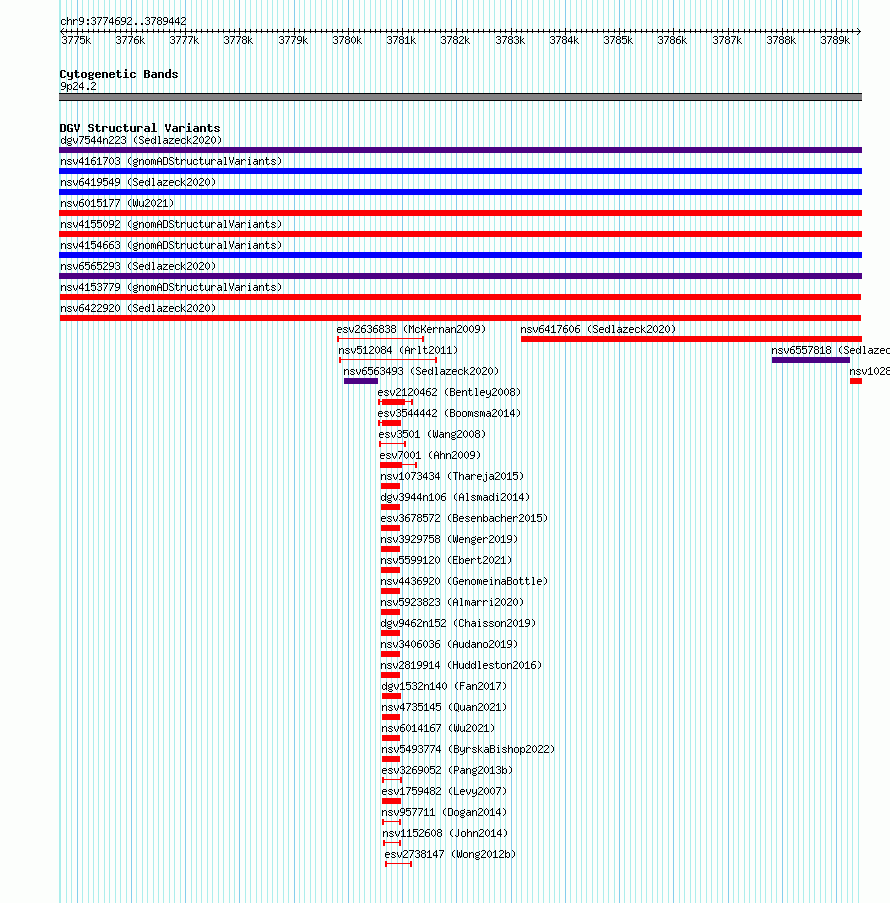The image size is (890, 903).
Task: Click the red bar under nsv6417606
Action: tap(691, 339)
